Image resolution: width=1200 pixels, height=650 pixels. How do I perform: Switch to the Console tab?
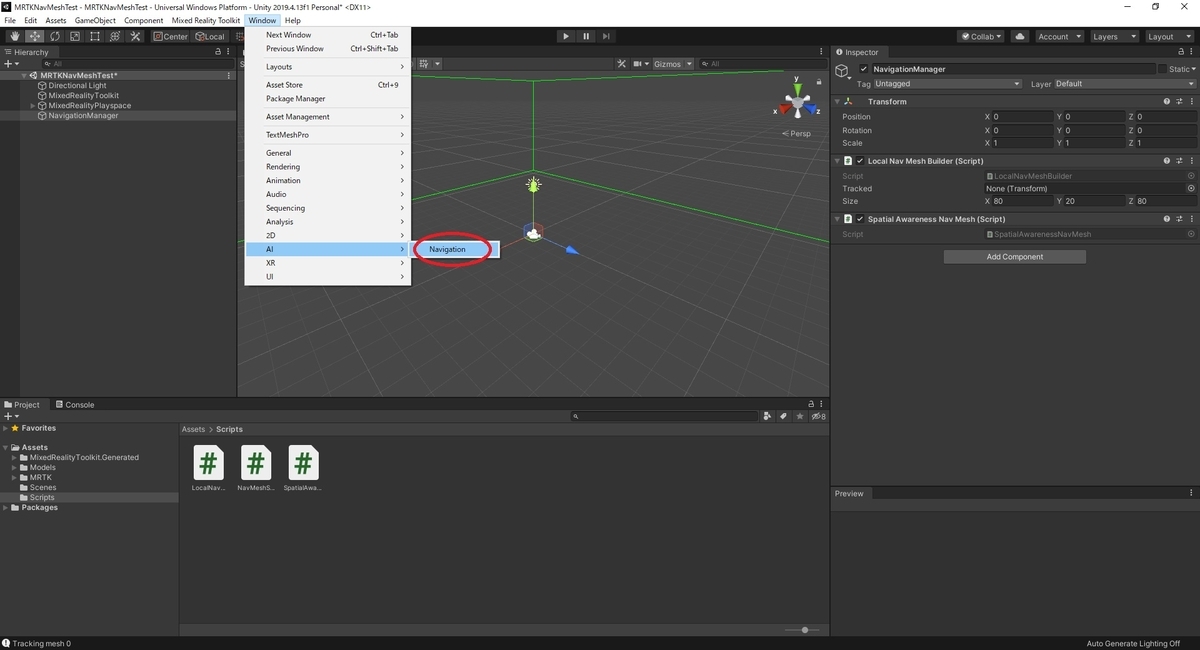click(x=74, y=405)
